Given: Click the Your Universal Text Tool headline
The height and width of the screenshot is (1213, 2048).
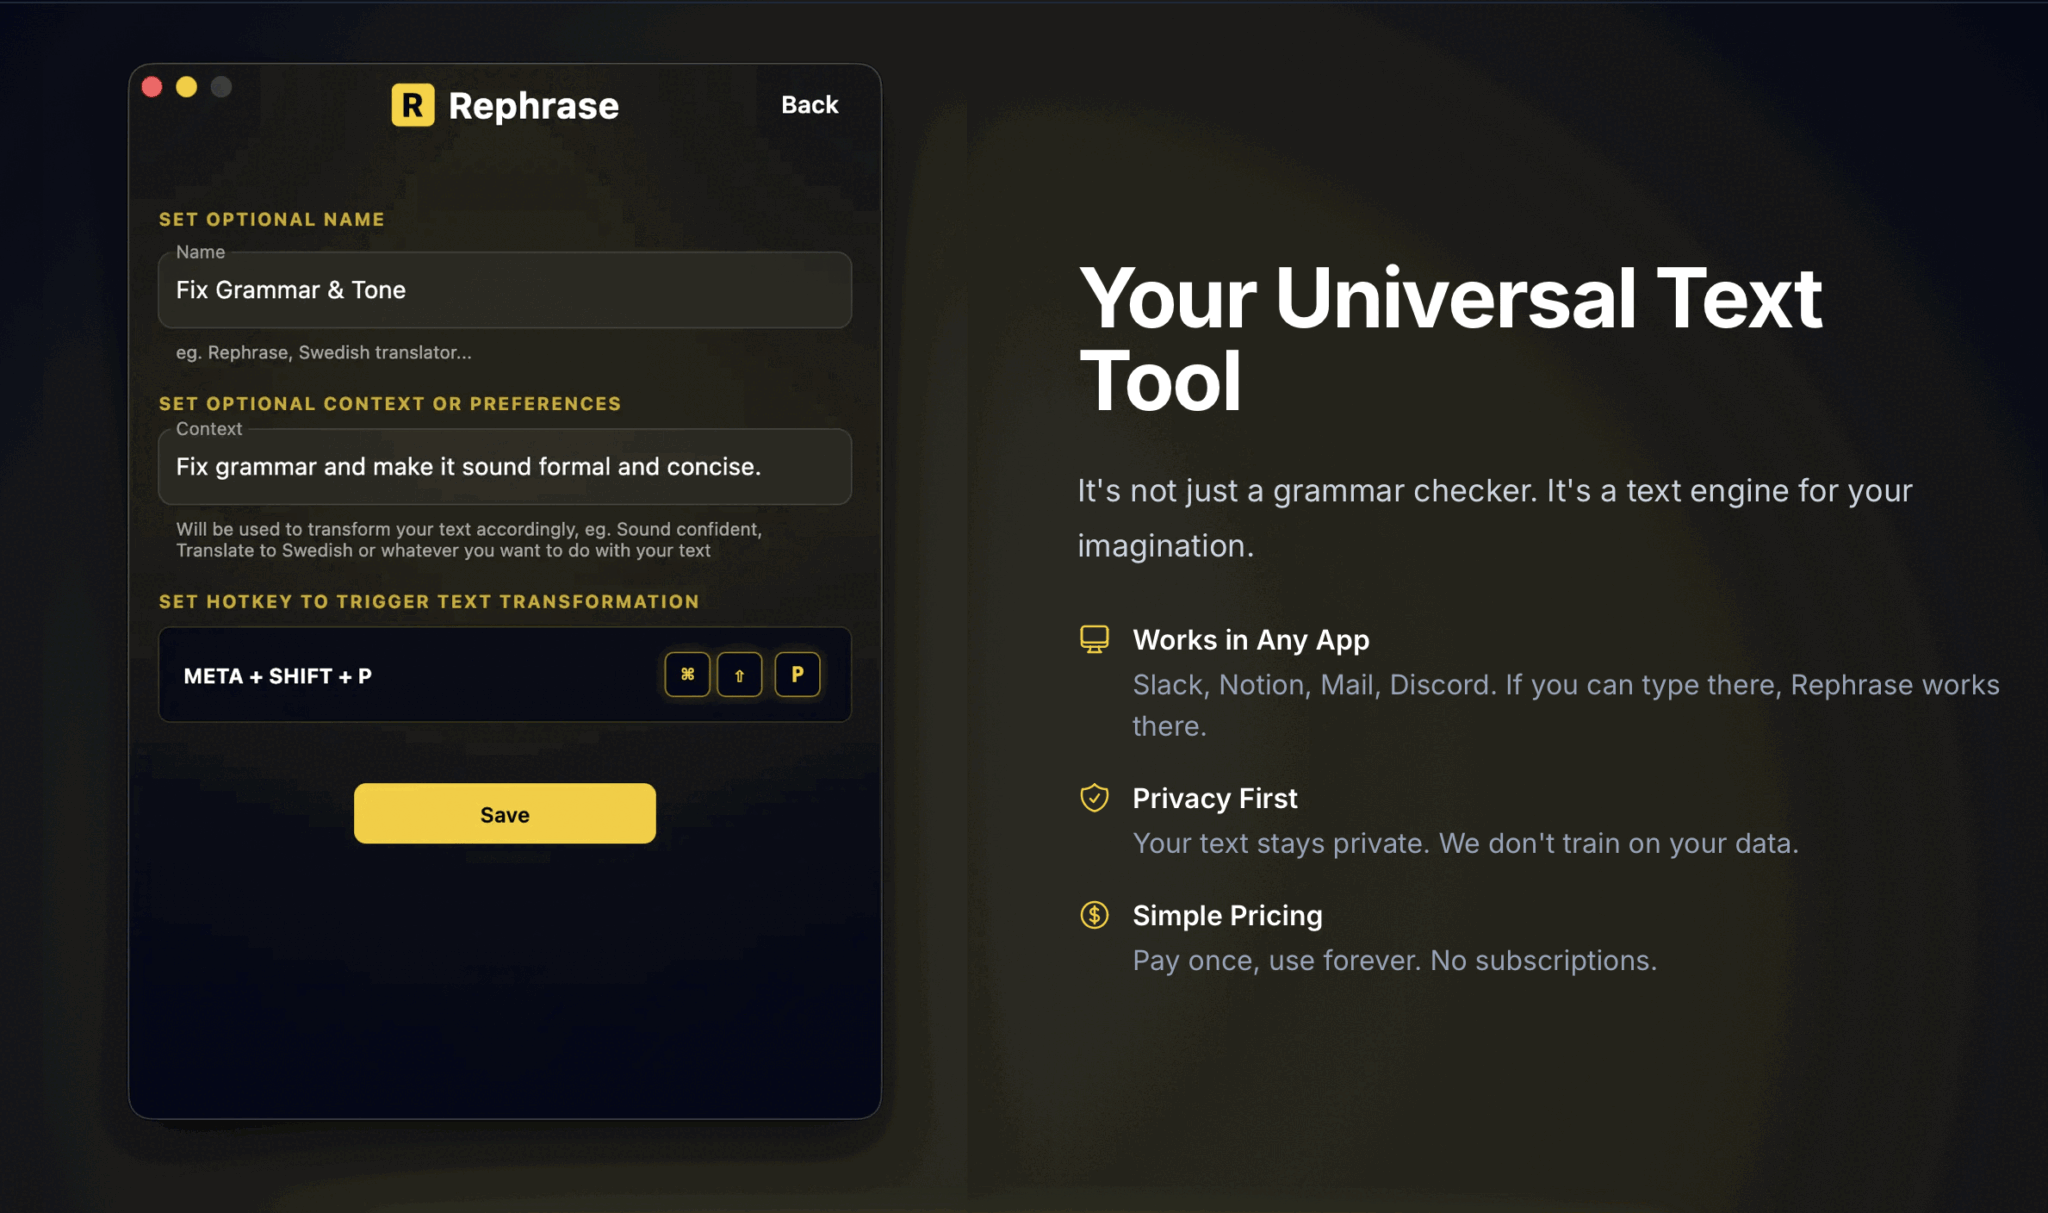Looking at the screenshot, I should 1450,338.
